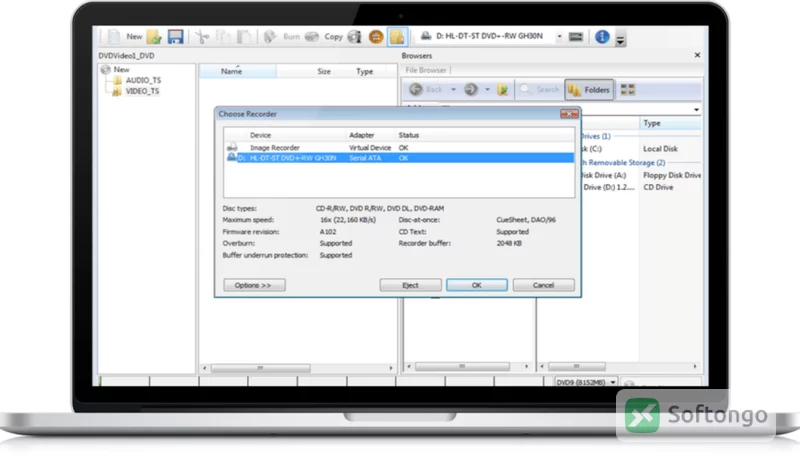Select the Image Recorder device row
The height and width of the screenshot is (456, 800).
pyautogui.click(x=399, y=147)
